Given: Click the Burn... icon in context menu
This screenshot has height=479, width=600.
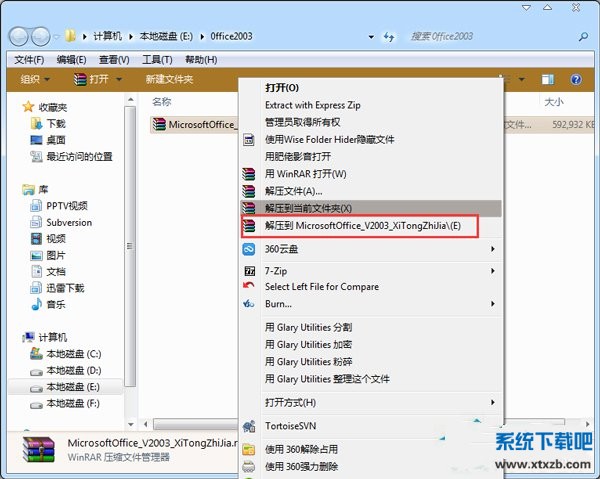Looking at the screenshot, I should tap(250, 303).
